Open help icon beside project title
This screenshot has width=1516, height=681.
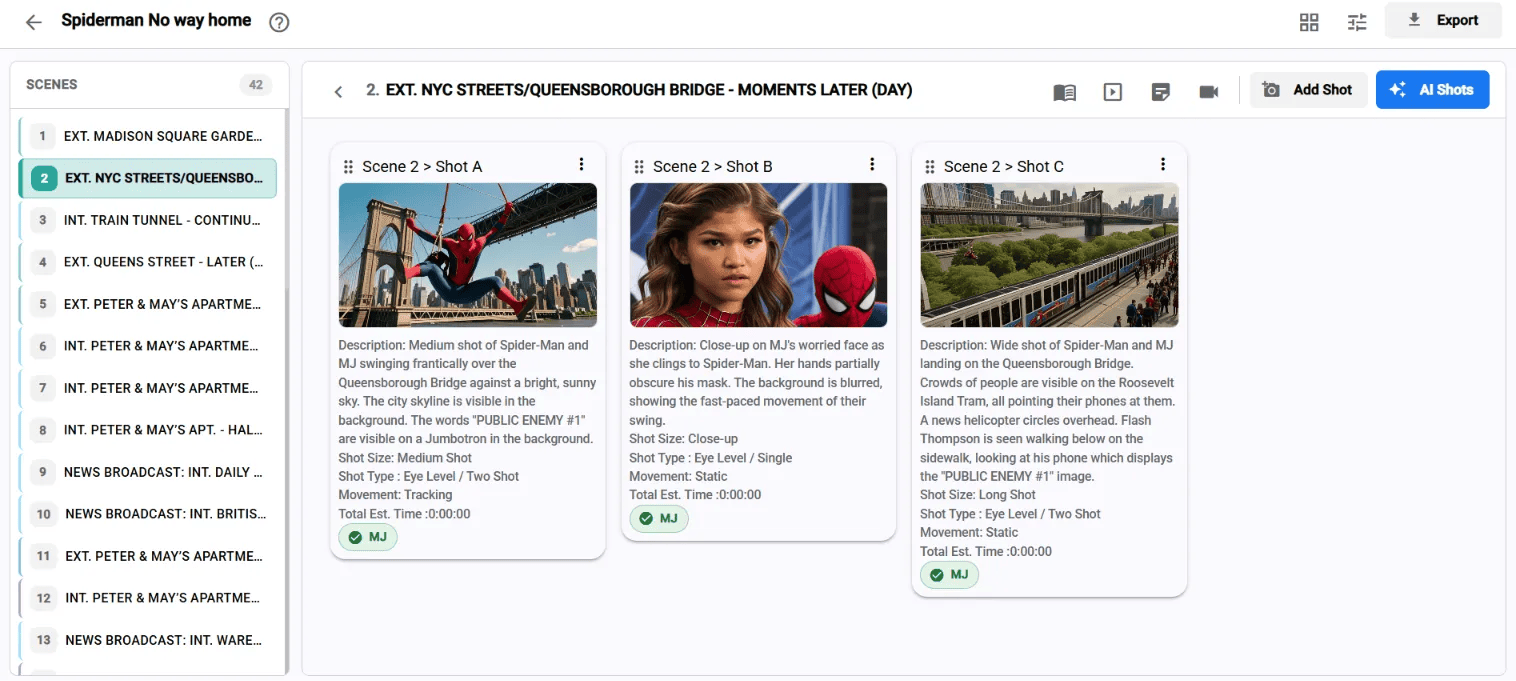(279, 22)
